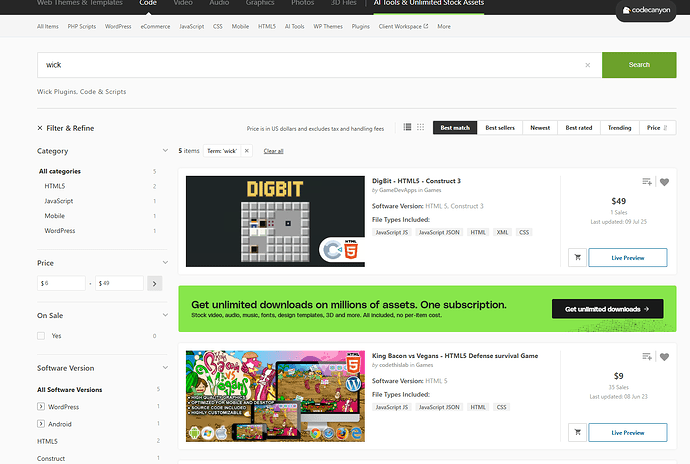The width and height of the screenshot is (690, 464).
Task: Remove the Term 'wick' filter X
Action: click(x=247, y=151)
